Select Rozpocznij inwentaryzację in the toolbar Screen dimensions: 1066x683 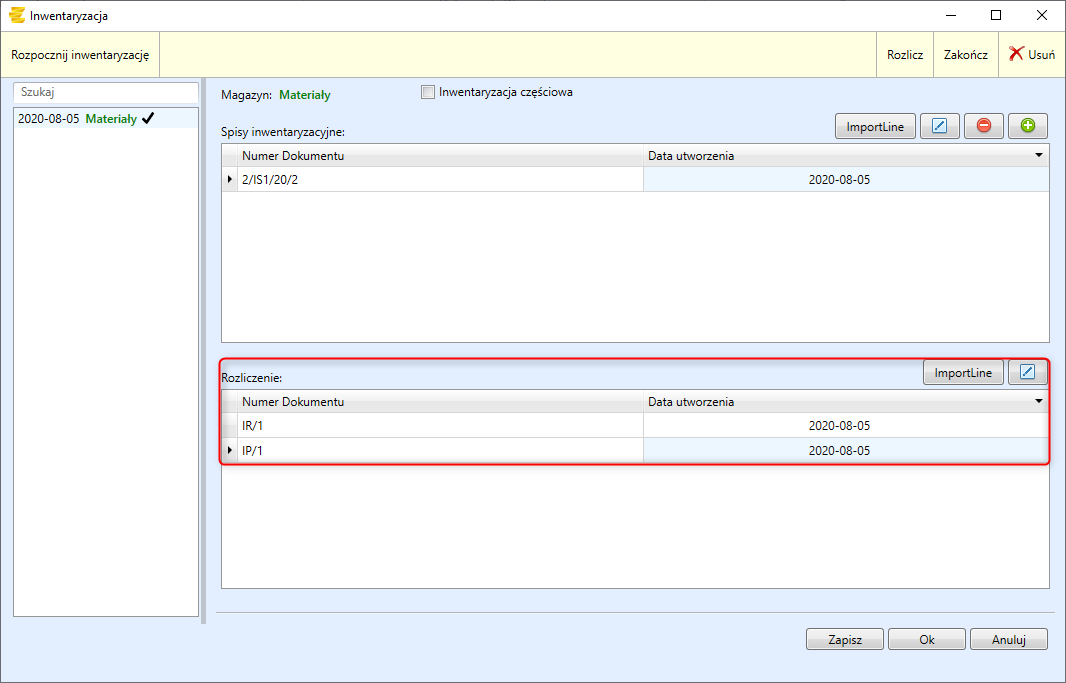coord(80,55)
